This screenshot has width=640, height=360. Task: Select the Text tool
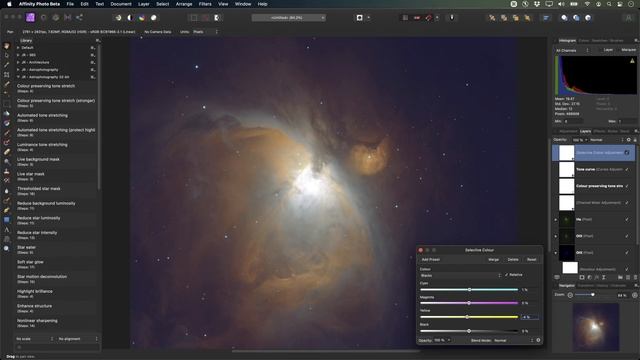tap(7, 229)
